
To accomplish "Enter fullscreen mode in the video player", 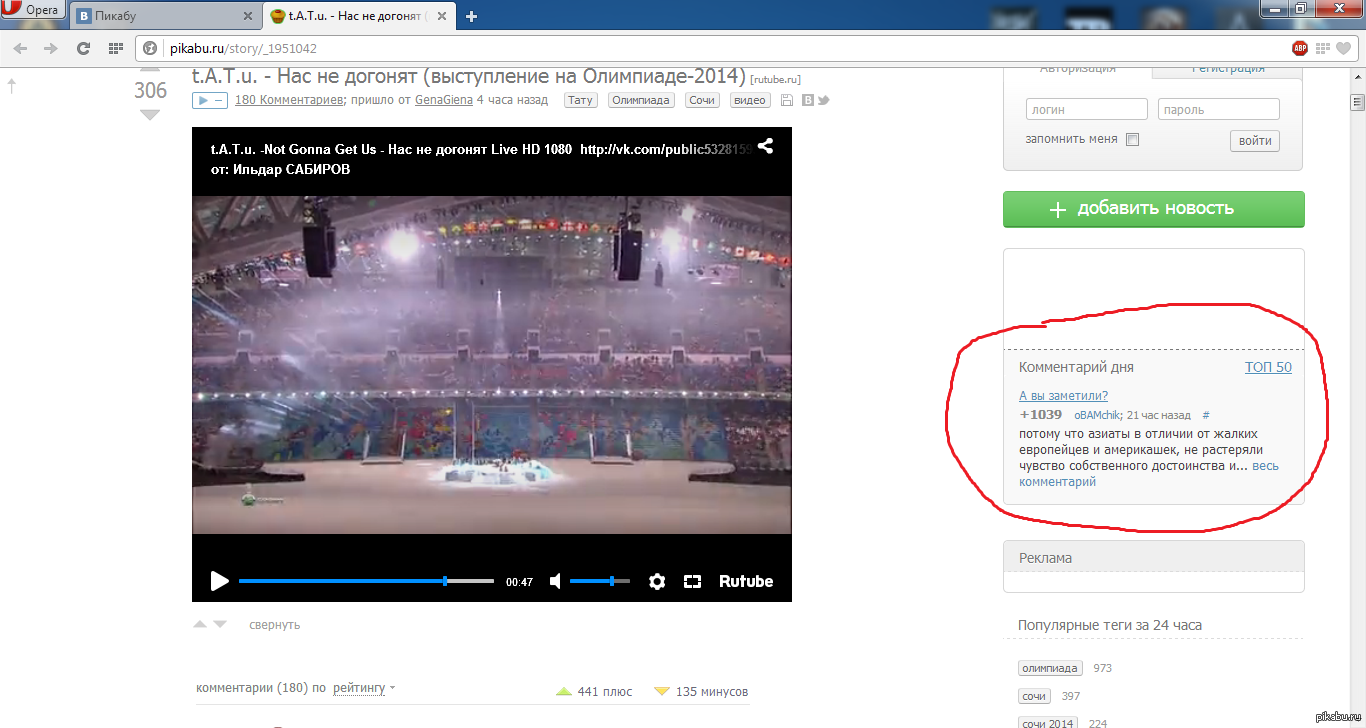I will (692, 581).
